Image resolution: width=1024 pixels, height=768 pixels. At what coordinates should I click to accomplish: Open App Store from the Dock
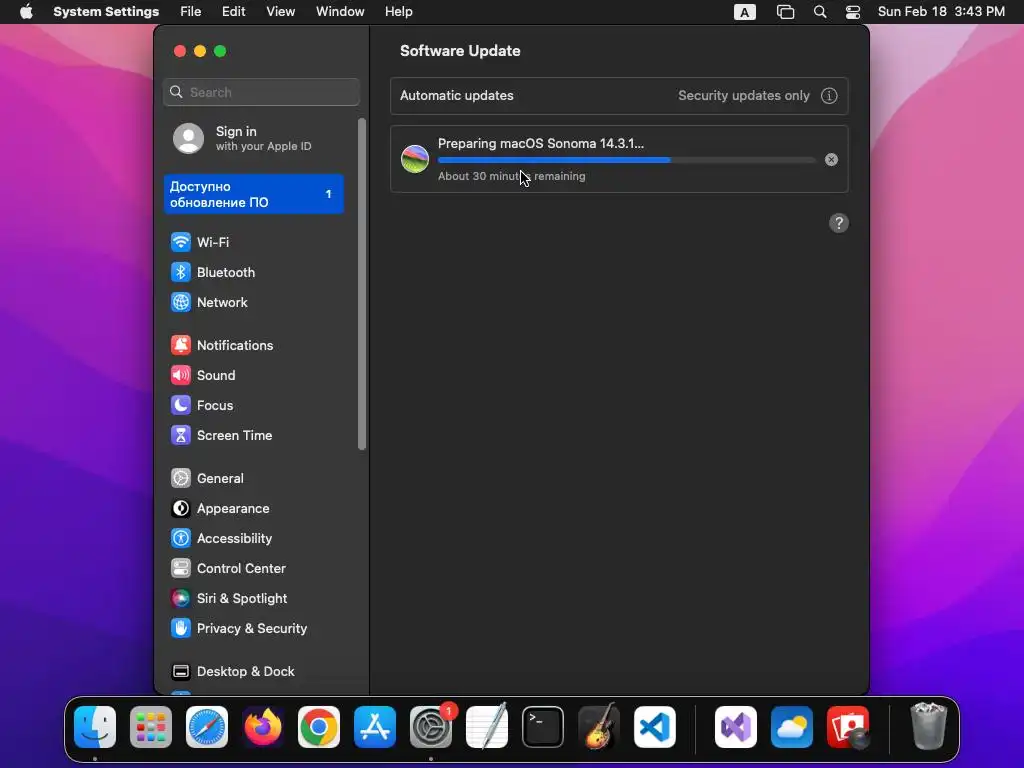click(x=375, y=727)
